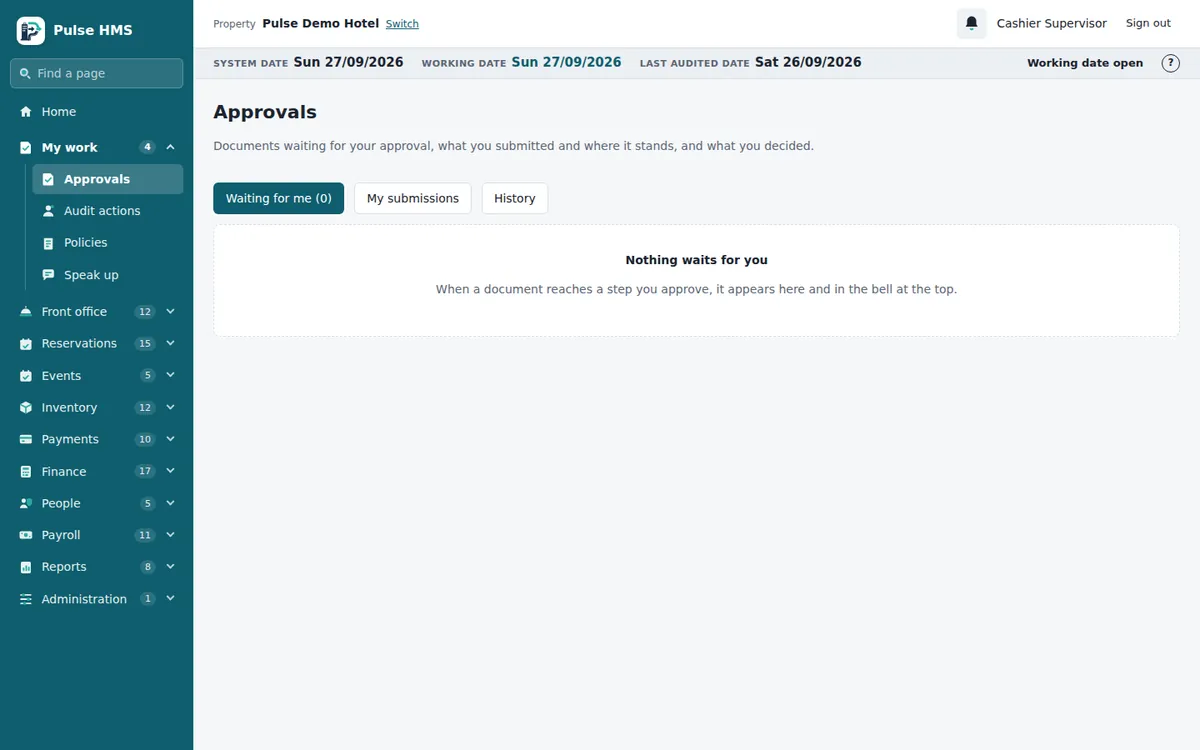The height and width of the screenshot is (750, 1200).
Task: Click the Reservations calendar icon
Action: pos(26,344)
